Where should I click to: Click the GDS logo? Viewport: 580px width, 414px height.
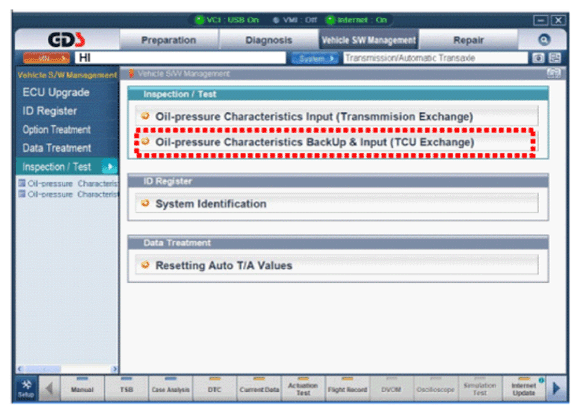(x=66, y=40)
